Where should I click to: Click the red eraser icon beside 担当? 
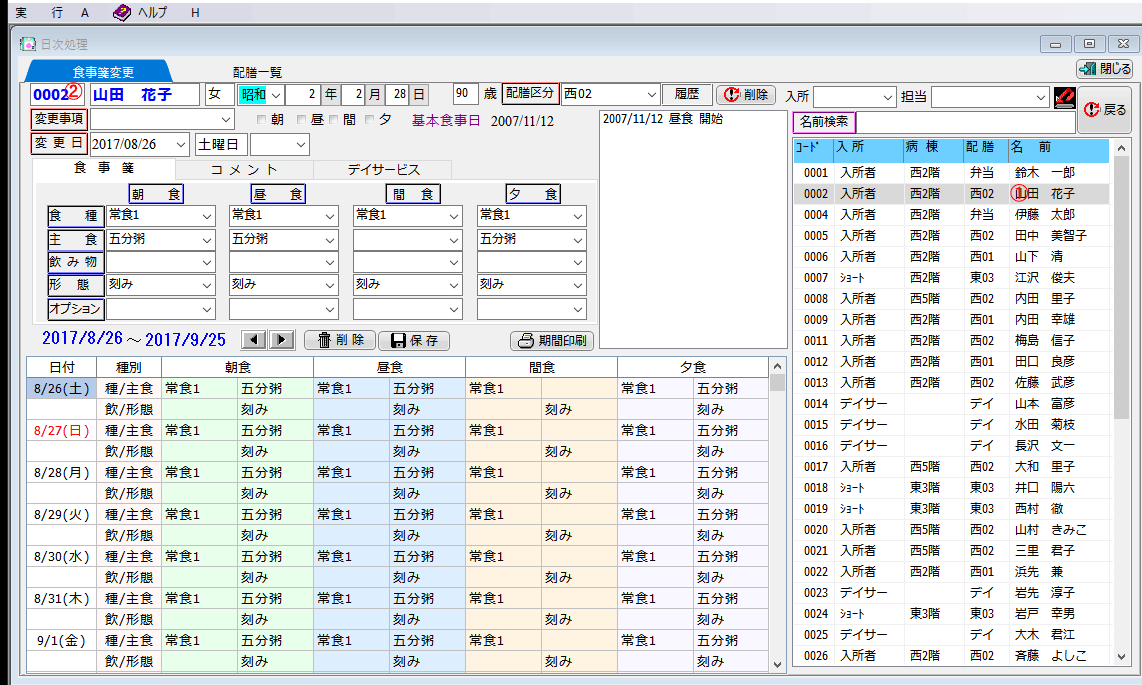(x=1064, y=96)
